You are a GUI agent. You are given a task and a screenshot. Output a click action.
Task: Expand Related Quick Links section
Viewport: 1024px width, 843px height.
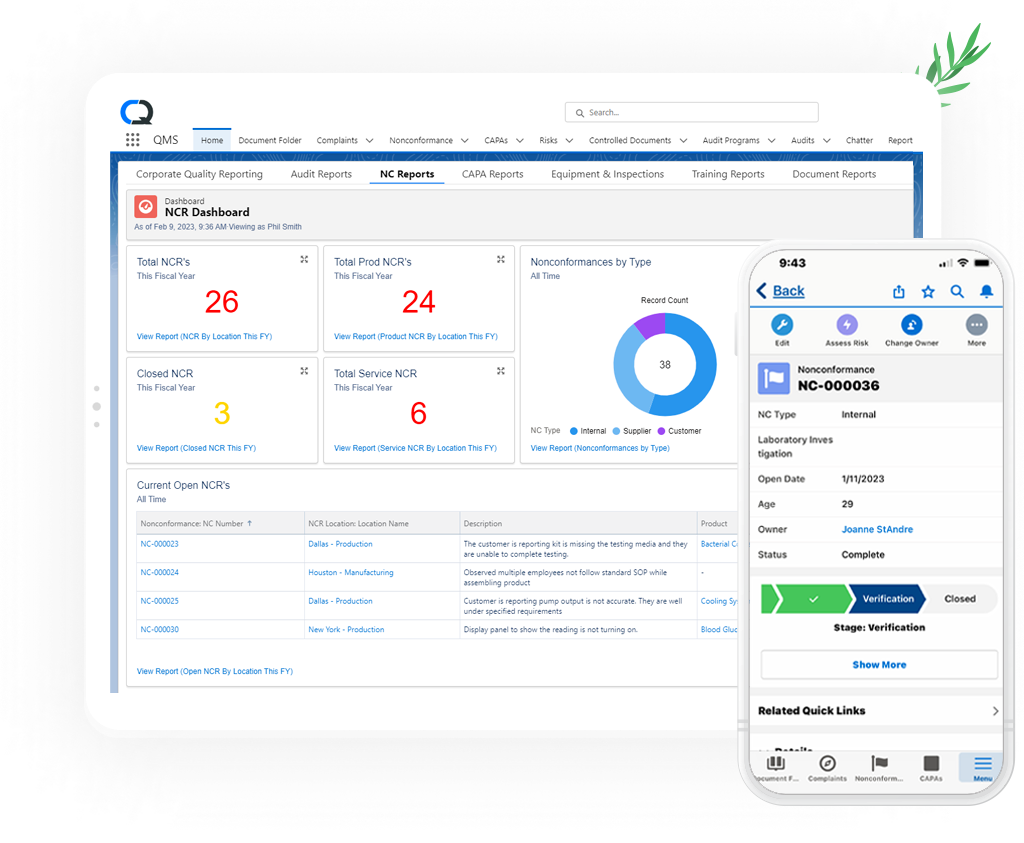coord(995,711)
